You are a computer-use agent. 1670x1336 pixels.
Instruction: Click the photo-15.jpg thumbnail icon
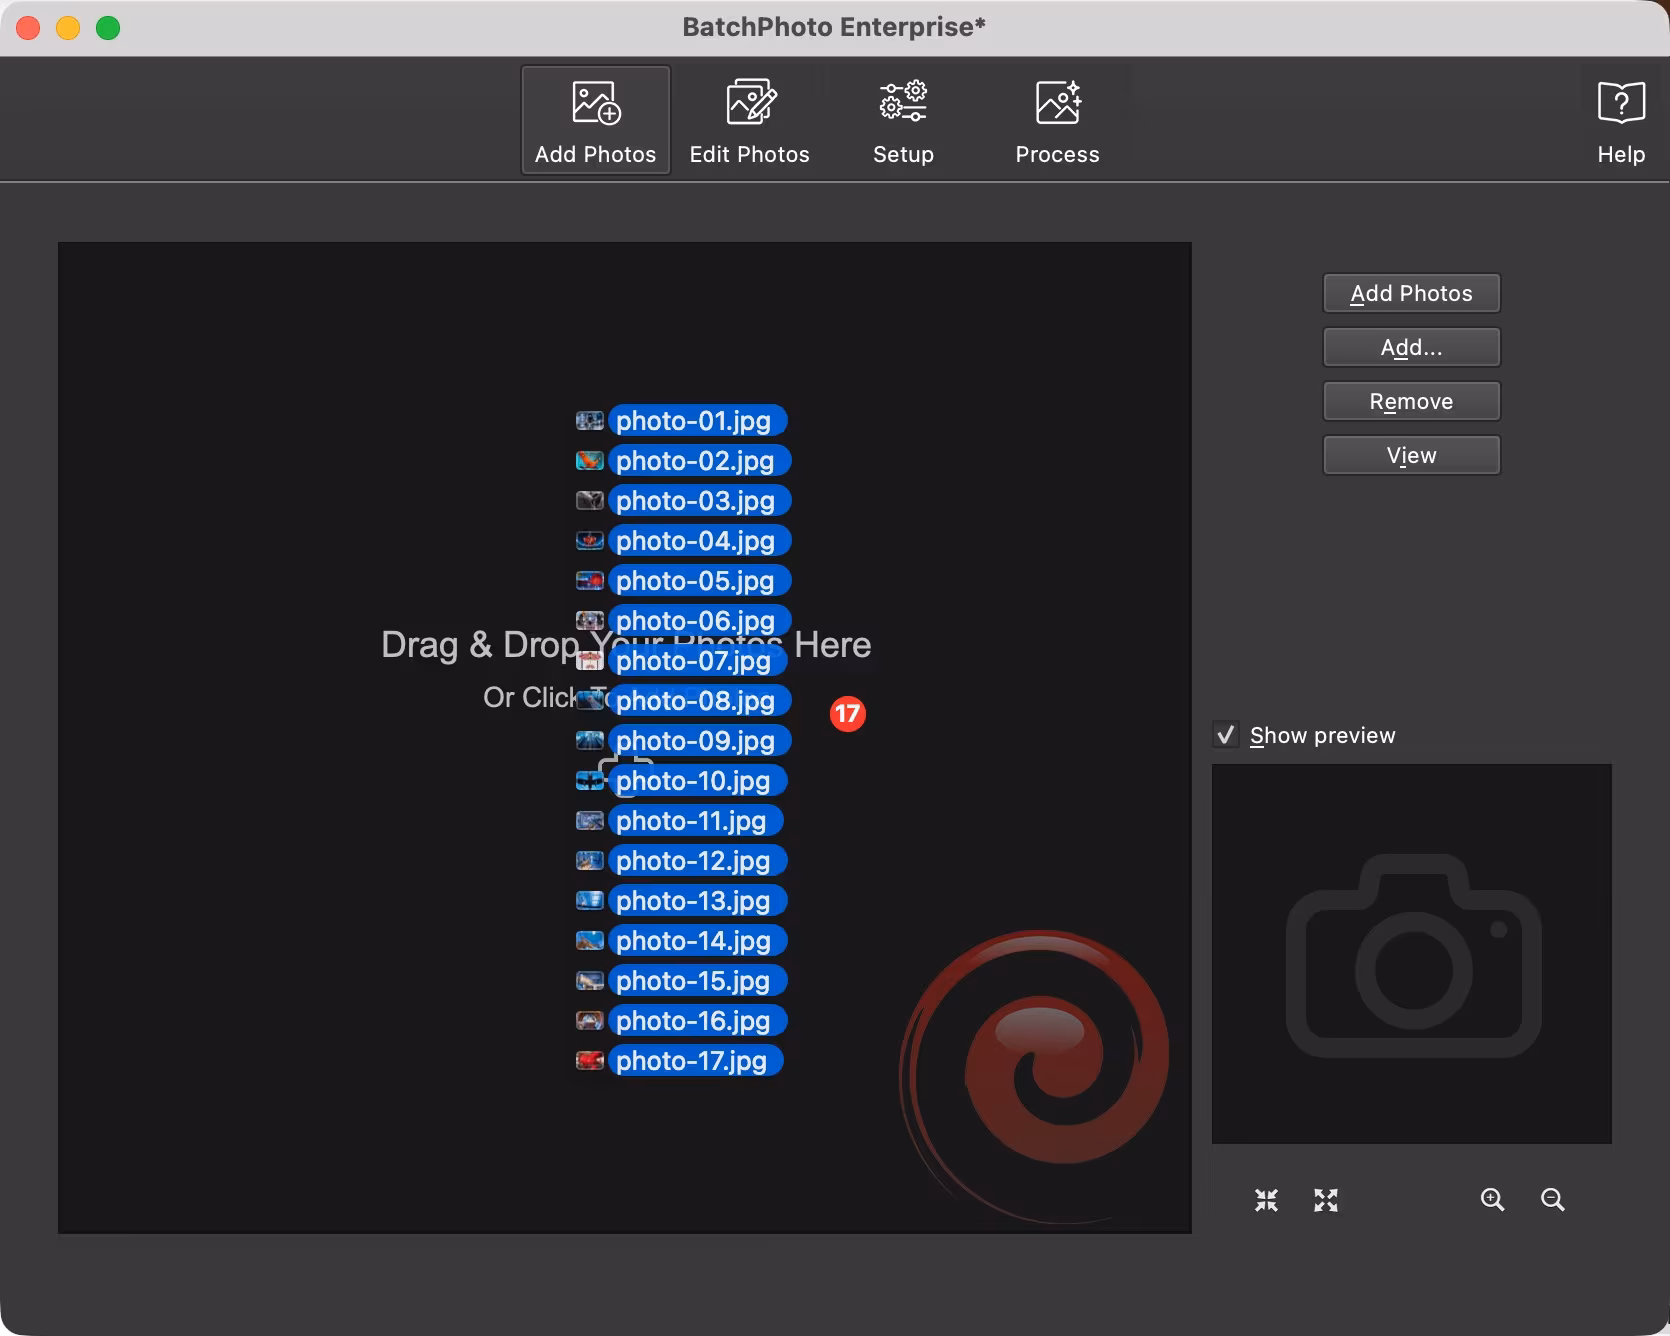pyautogui.click(x=590, y=981)
